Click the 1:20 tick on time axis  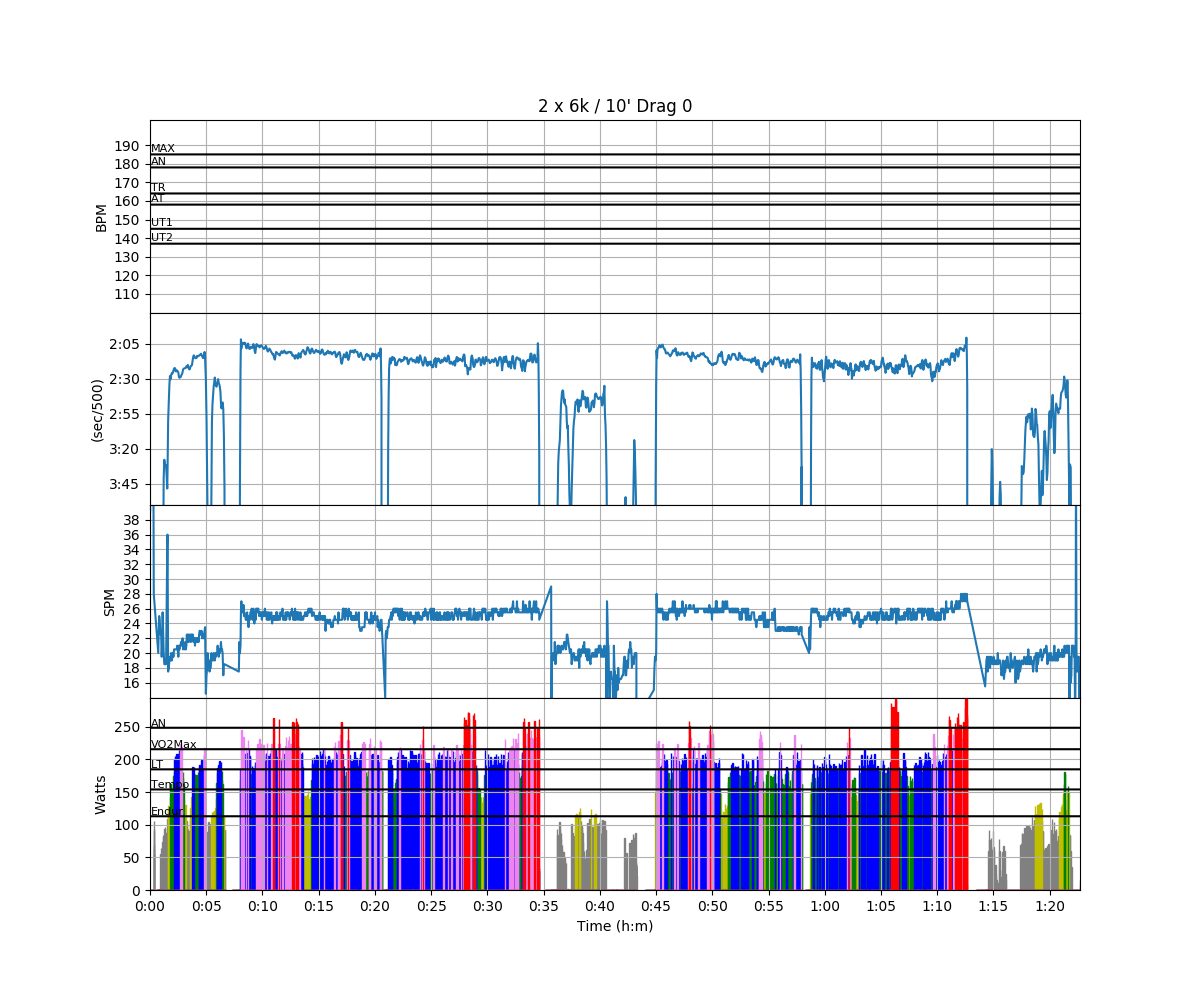pos(1050,906)
